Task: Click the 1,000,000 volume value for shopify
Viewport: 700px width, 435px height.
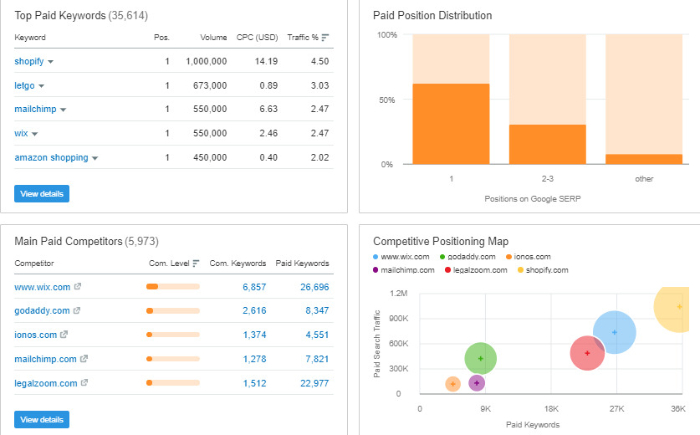Action: 206,61
